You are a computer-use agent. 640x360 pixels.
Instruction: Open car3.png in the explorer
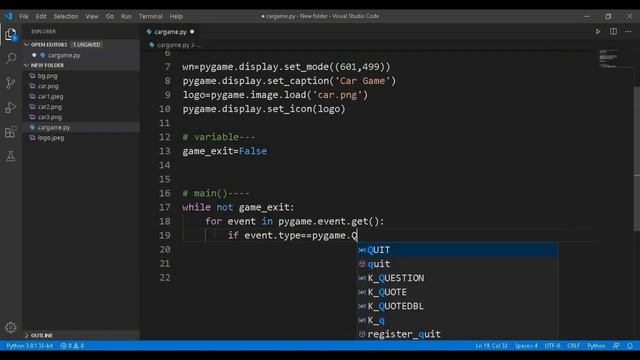(x=50, y=117)
